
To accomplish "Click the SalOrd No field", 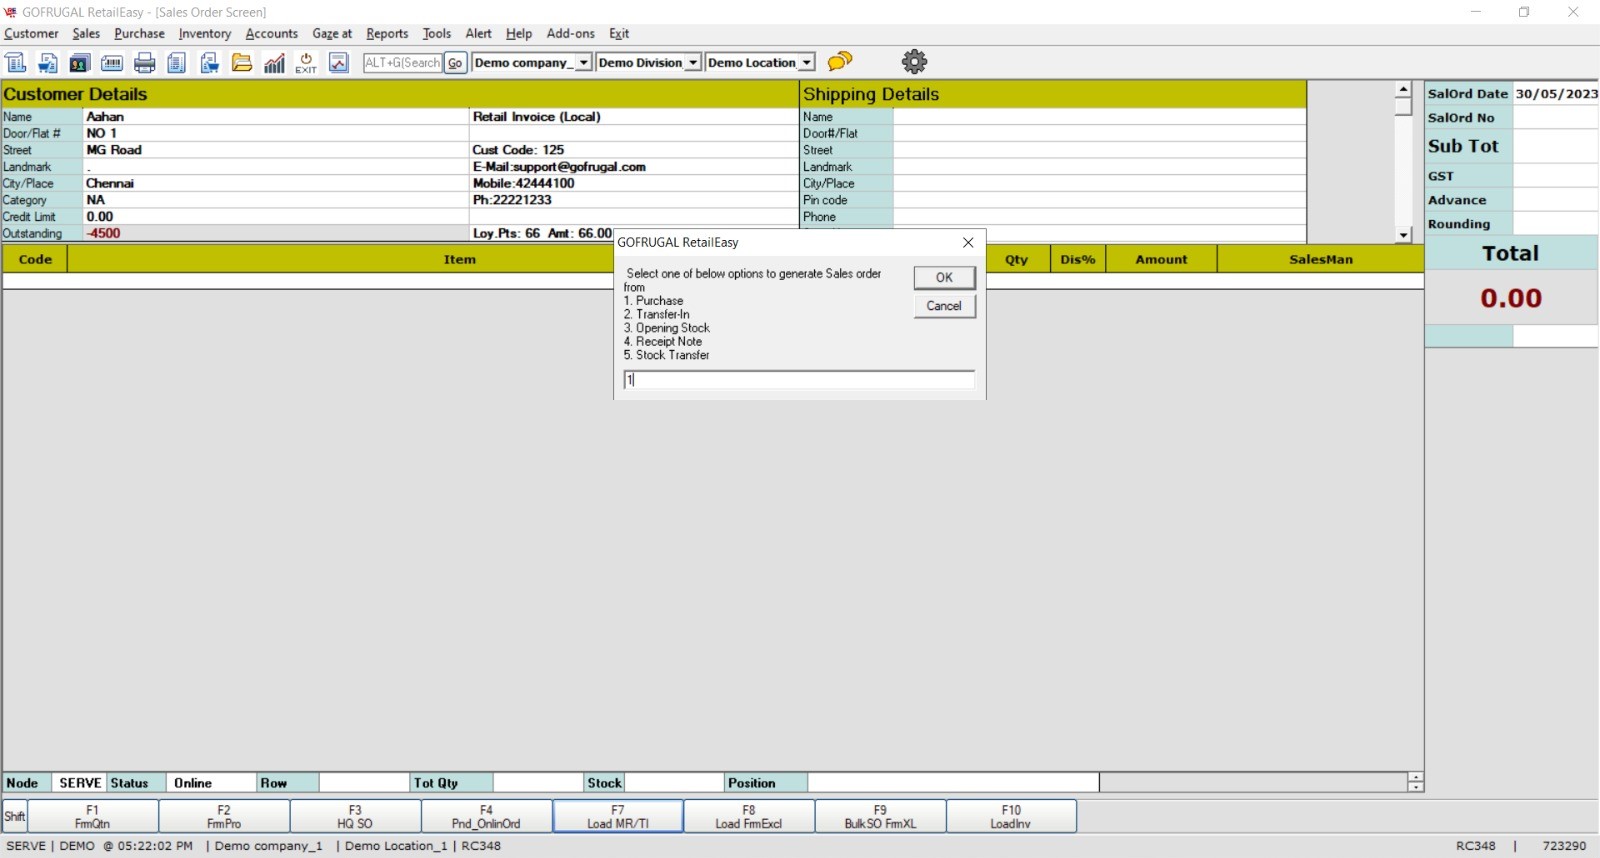I will [1555, 117].
